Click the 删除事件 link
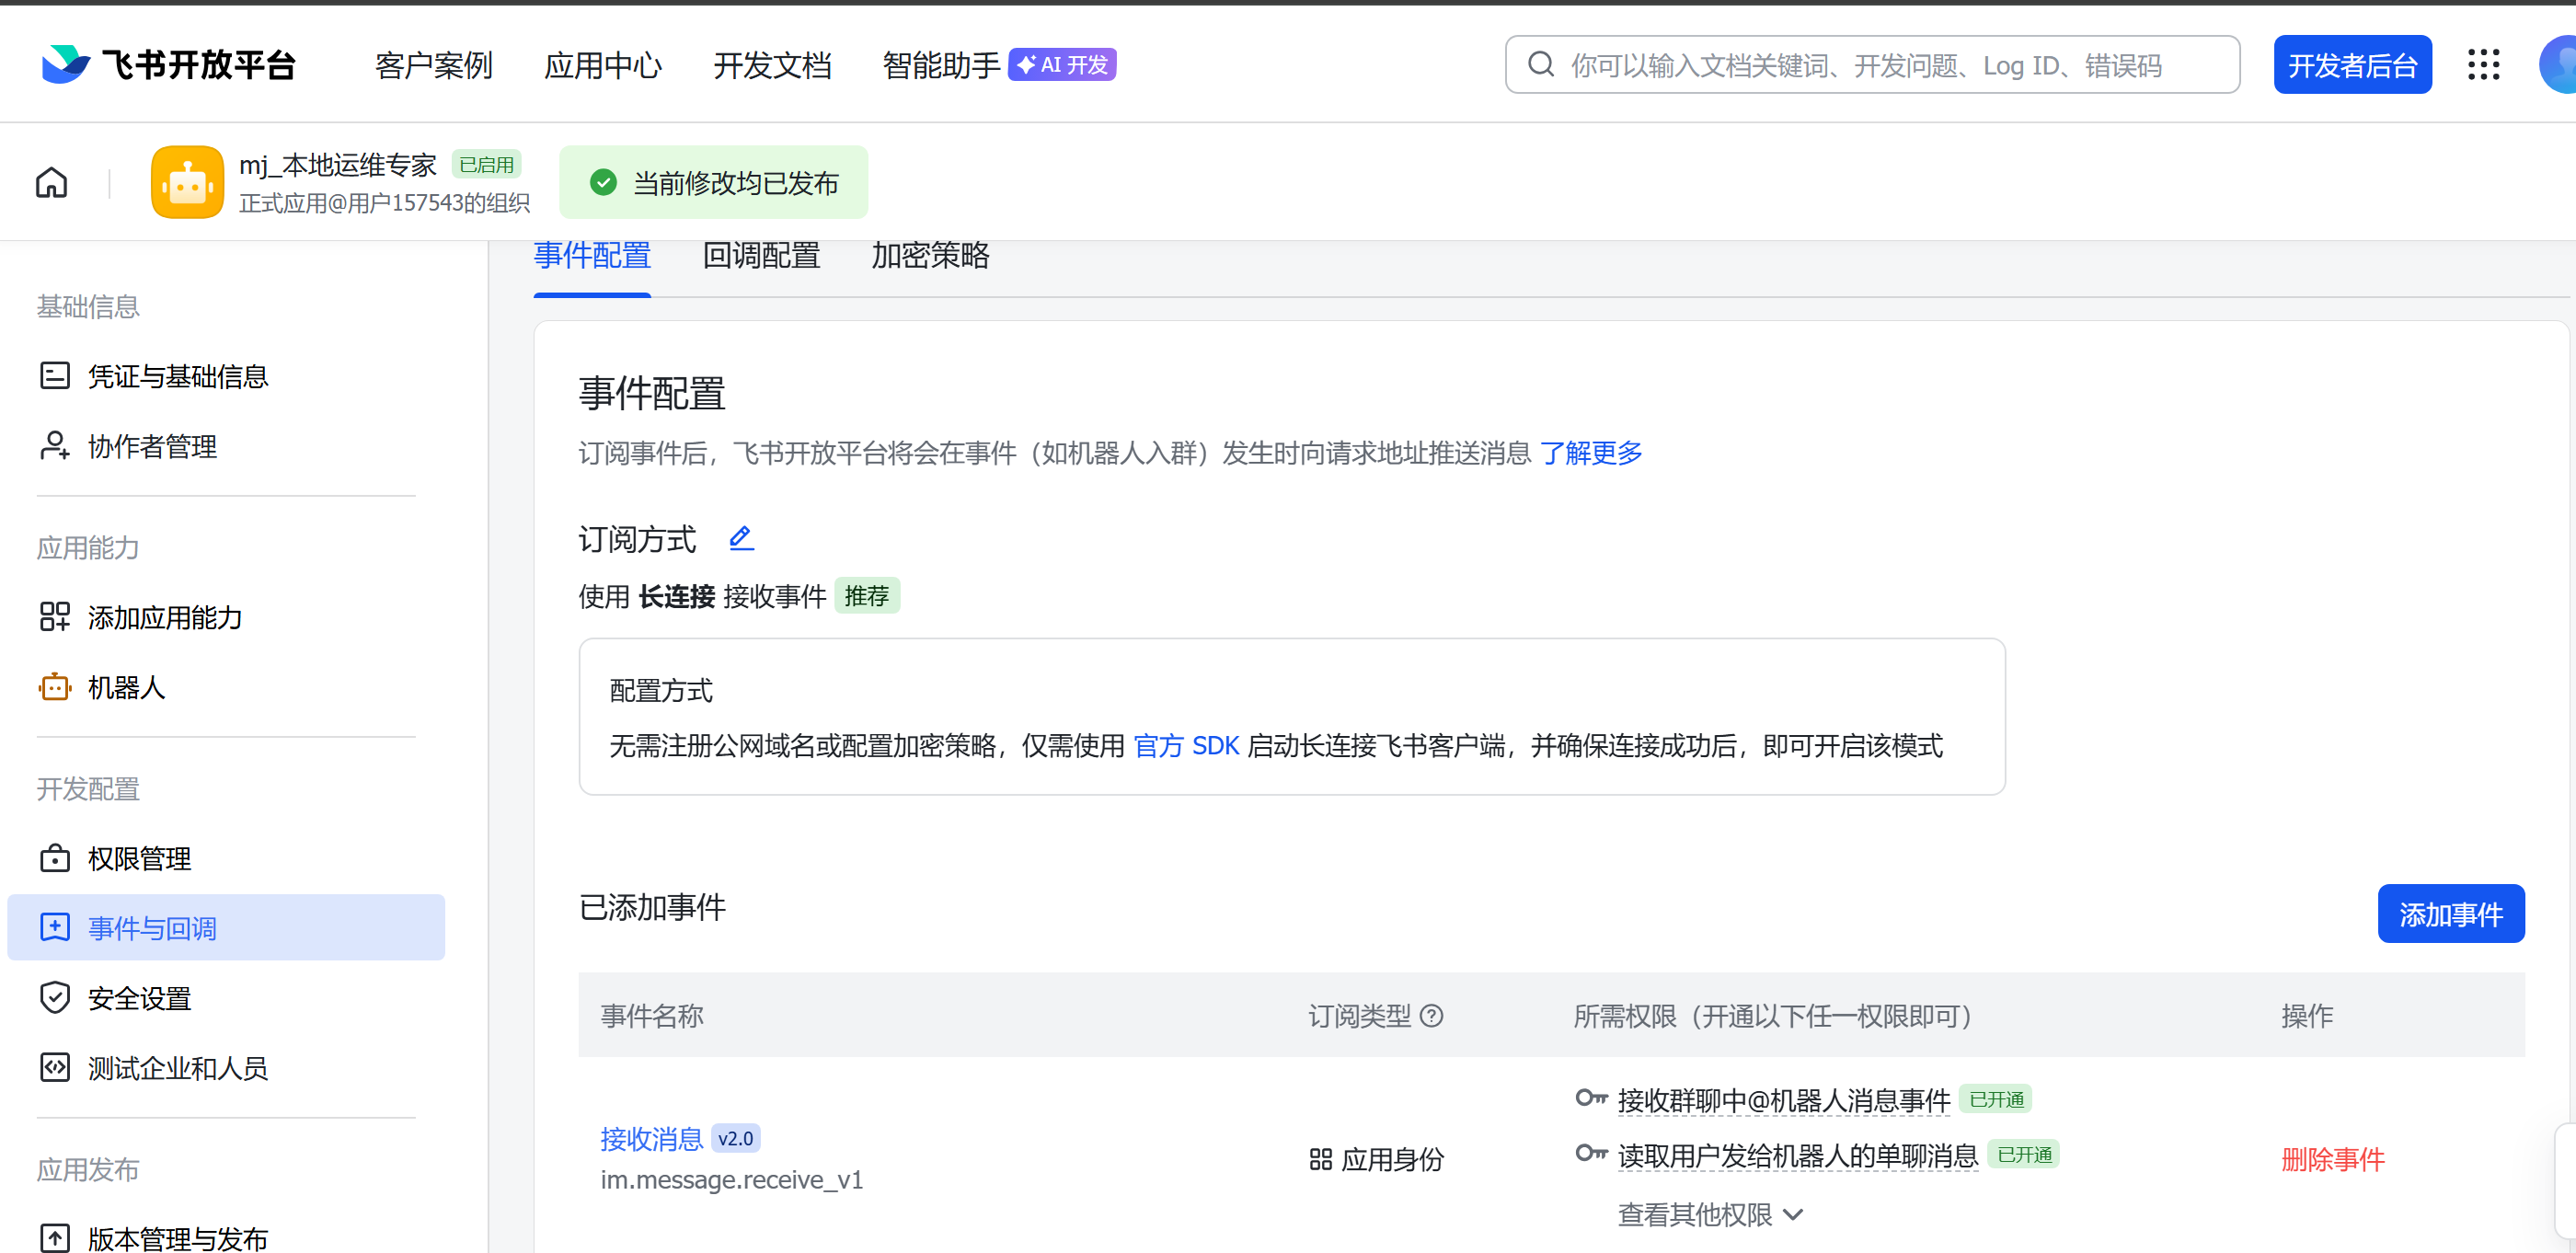 click(2332, 1160)
